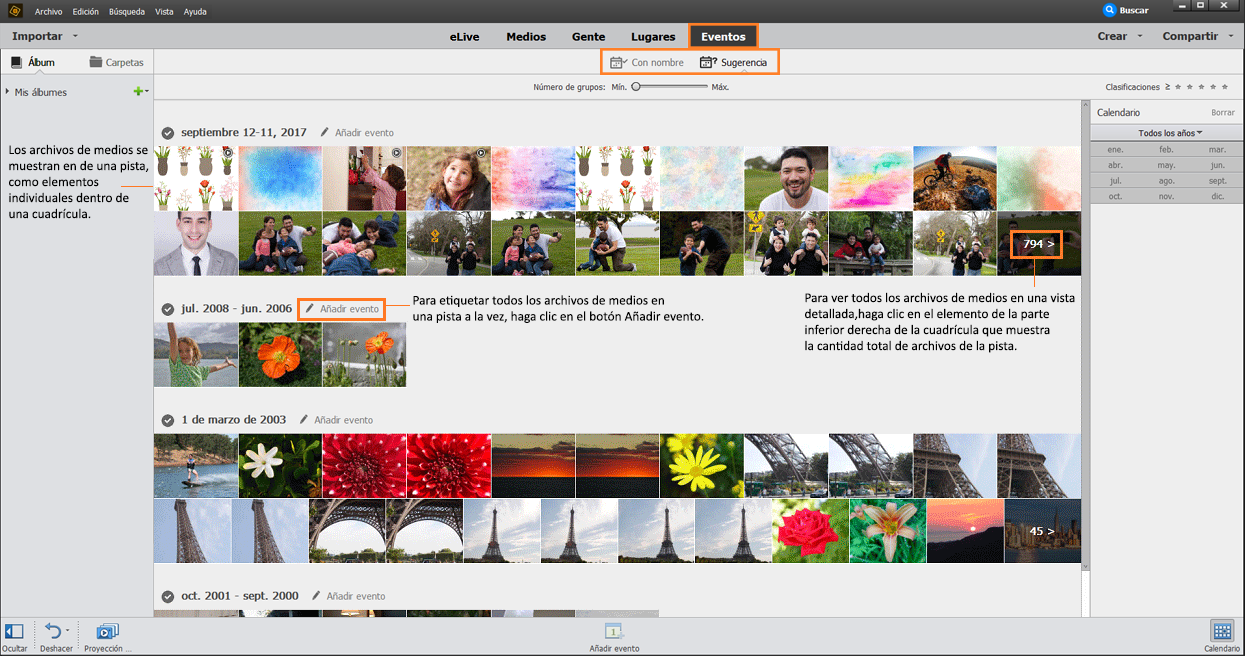Select smiling man portrait thumbnail
1245x656 pixels.
[786, 179]
